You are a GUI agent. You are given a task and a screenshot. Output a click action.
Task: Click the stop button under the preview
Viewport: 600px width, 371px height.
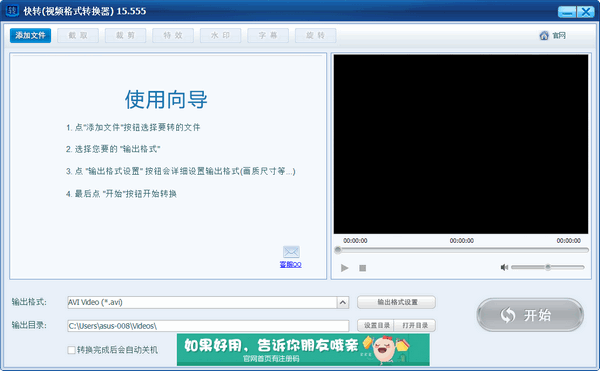coord(362,268)
